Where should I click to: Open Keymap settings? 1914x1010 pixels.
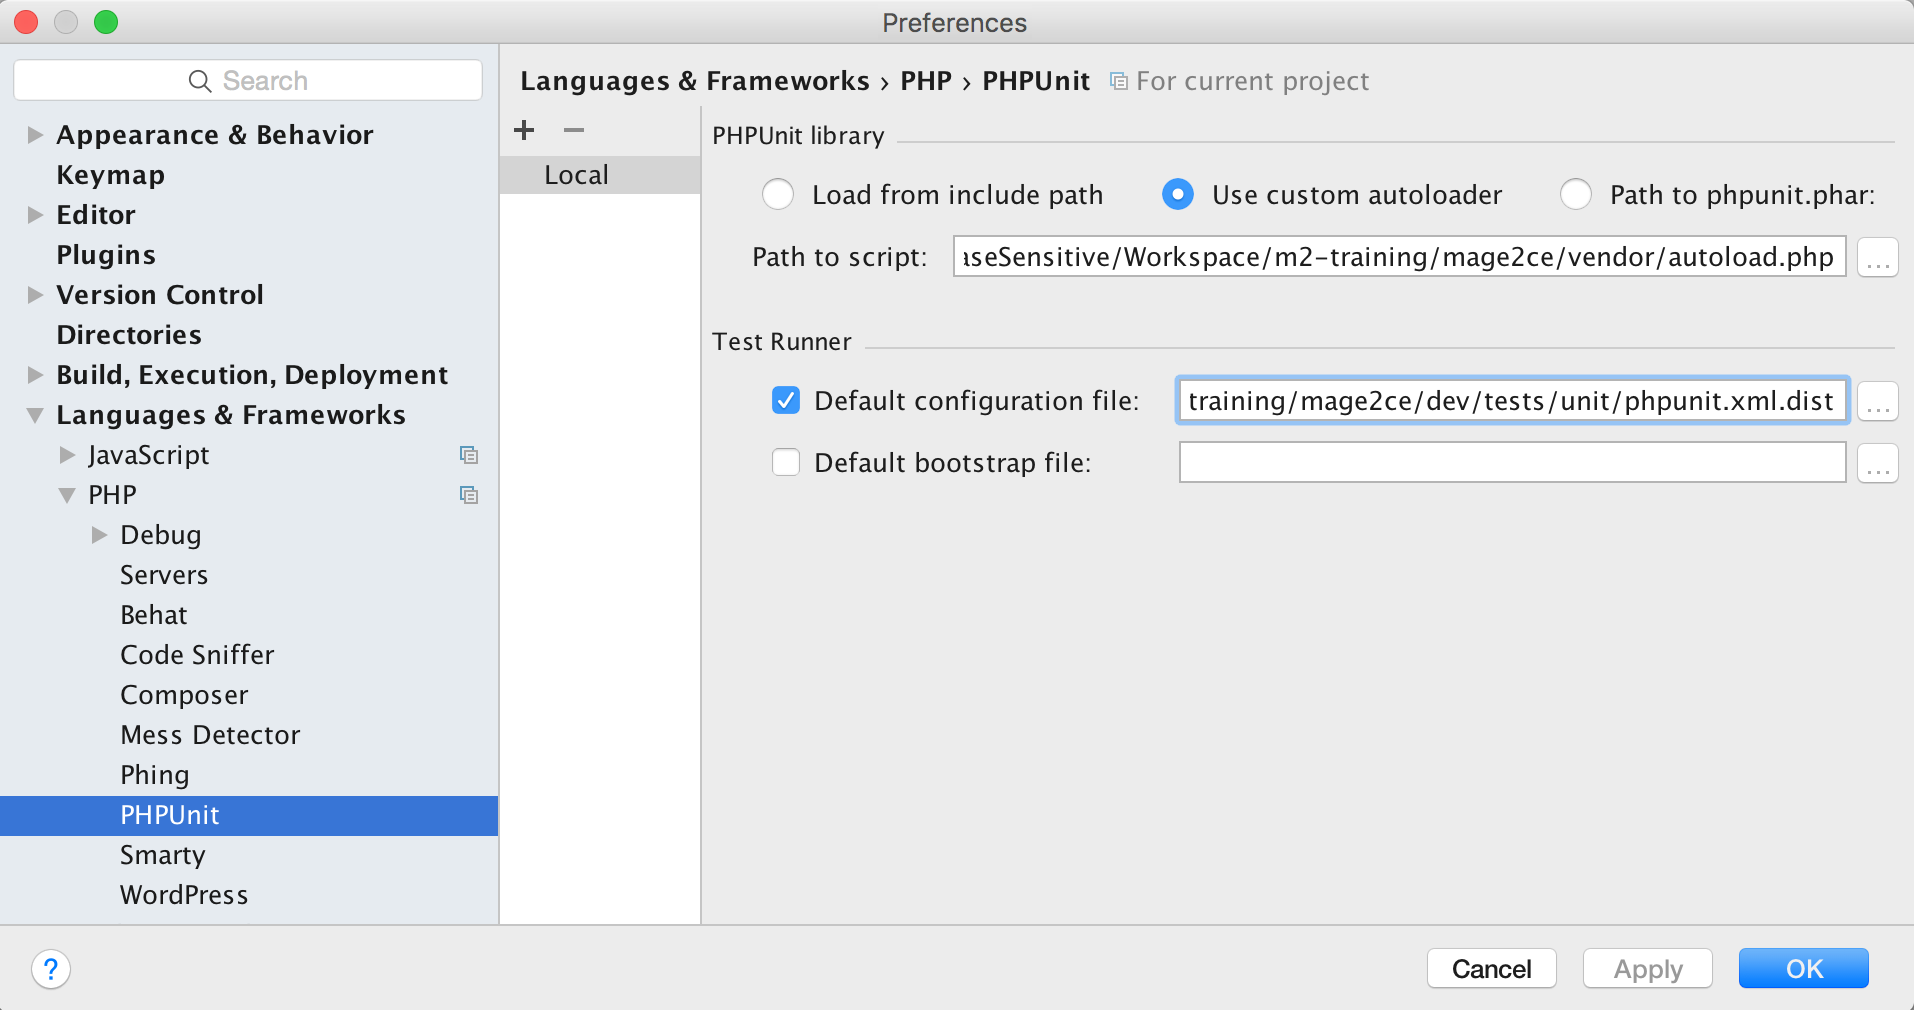point(110,175)
